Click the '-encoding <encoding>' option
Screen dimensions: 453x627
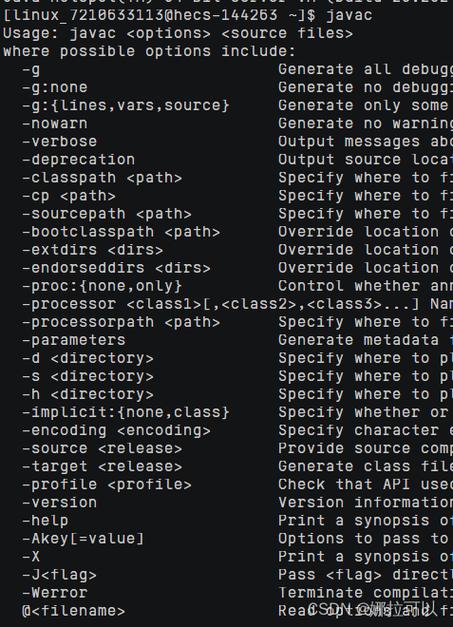[116, 430]
